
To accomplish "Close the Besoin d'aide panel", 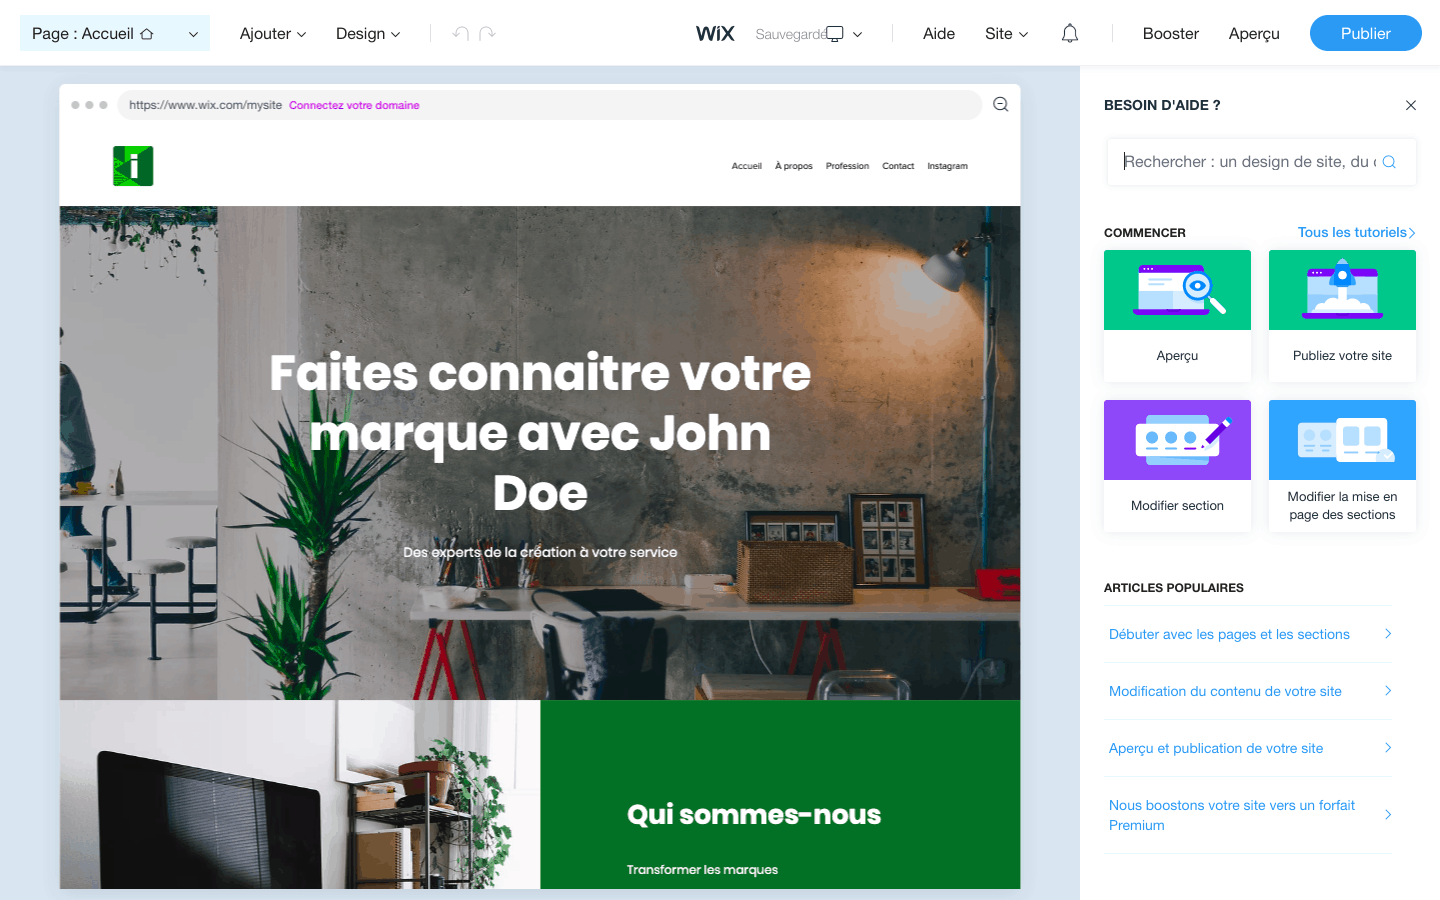I will click(x=1411, y=105).
